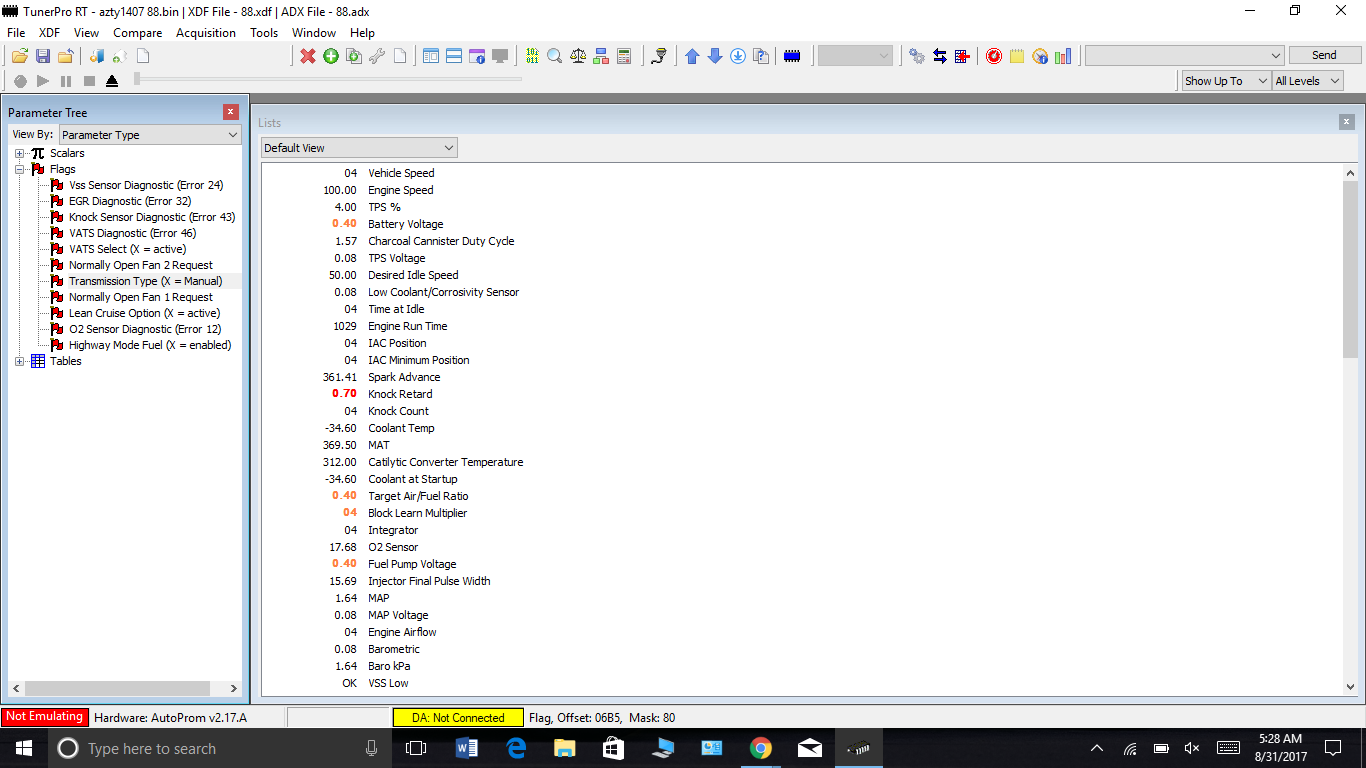
Task: Expand the Scalars tree node
Action: point(20,153)
